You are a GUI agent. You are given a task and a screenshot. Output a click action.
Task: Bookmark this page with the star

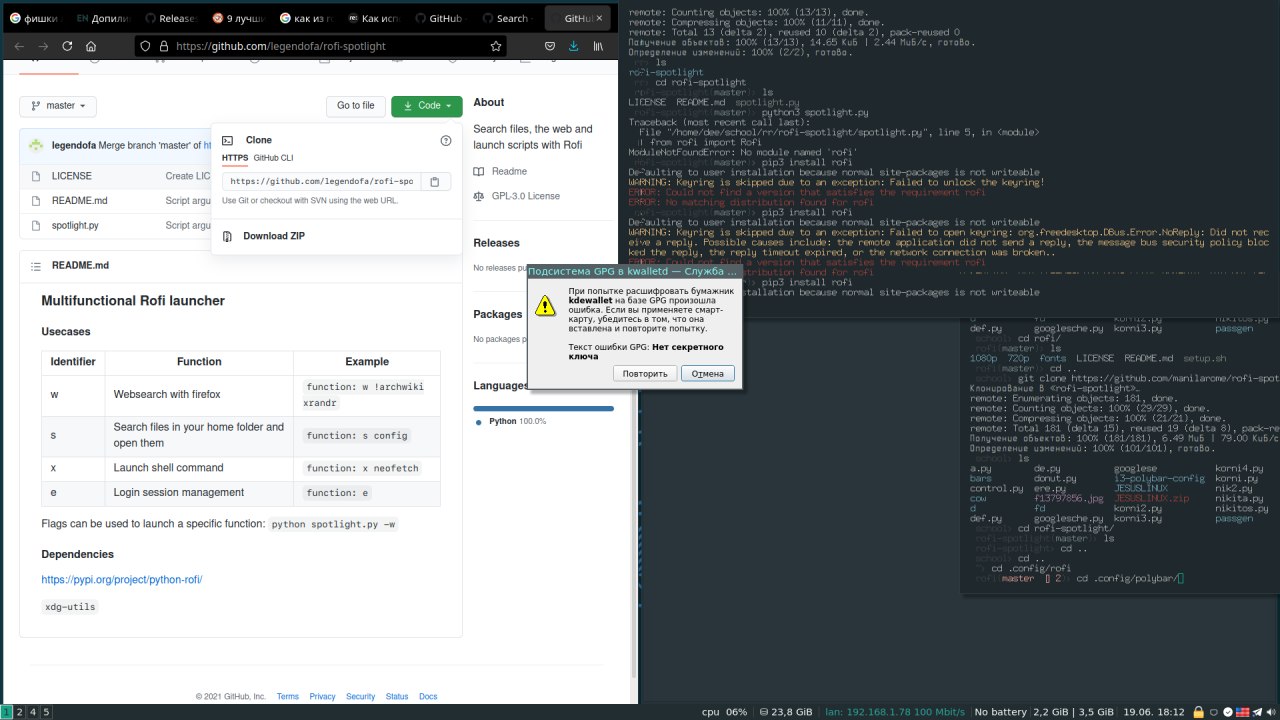[496, 46]
